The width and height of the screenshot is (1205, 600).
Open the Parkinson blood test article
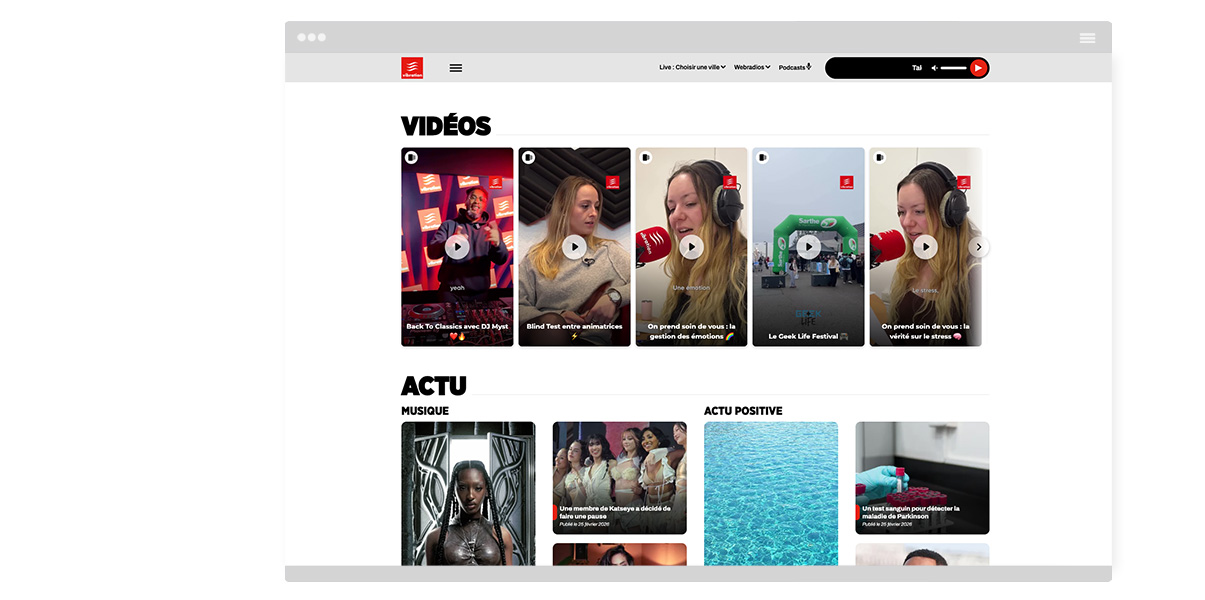tap(922, 477)
